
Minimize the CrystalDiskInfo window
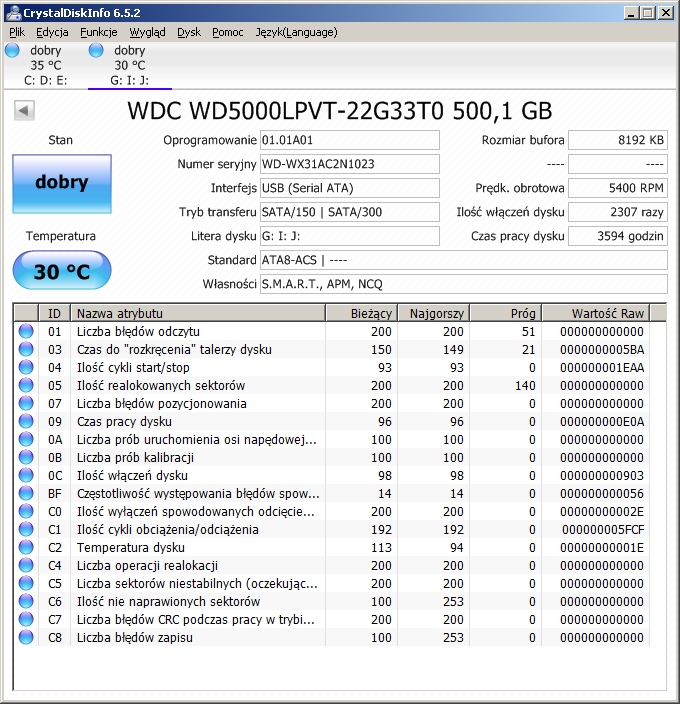point(631,13)
